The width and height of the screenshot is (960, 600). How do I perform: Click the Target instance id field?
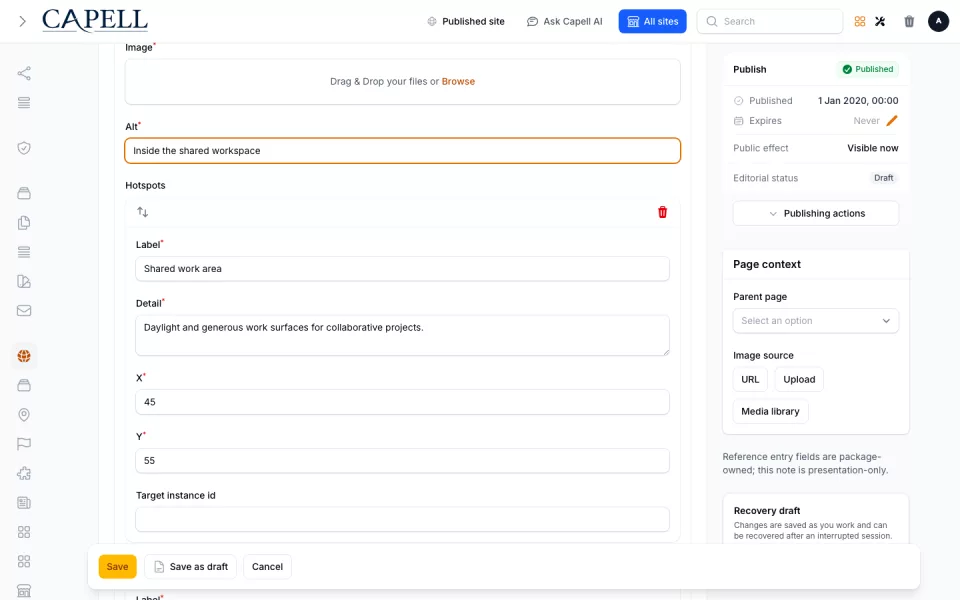(x=402, y=520)
